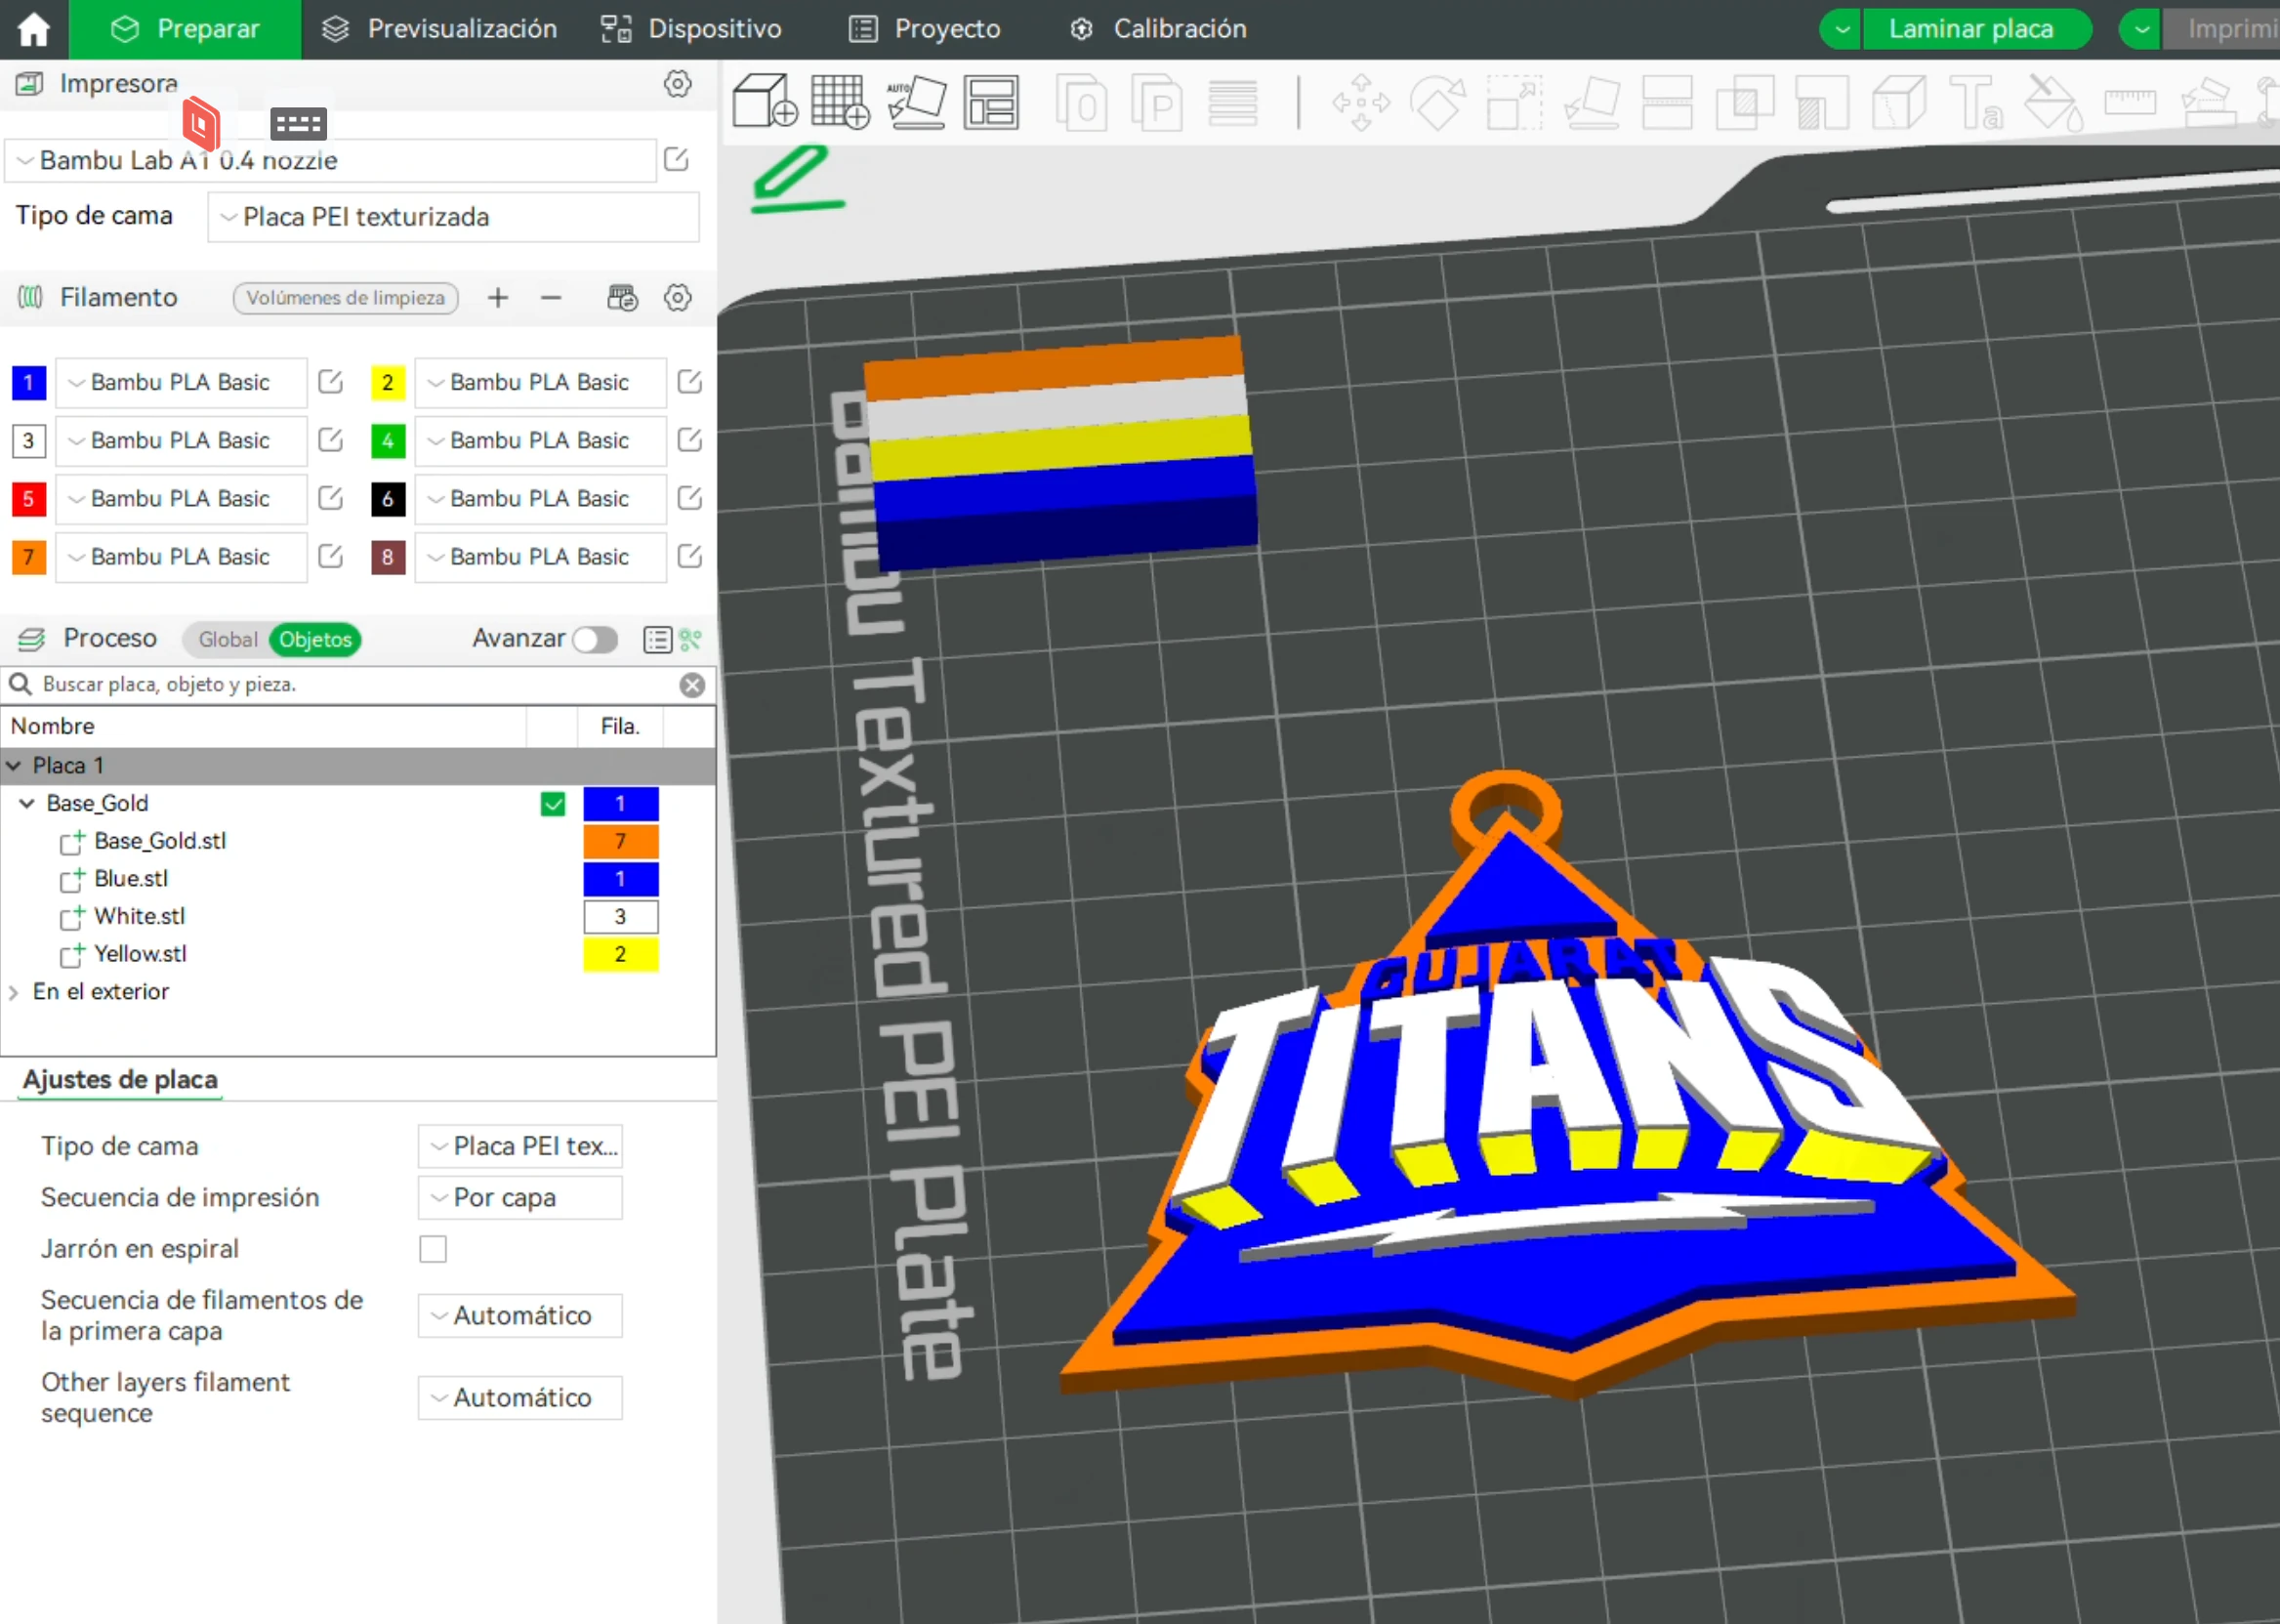The image size is (2280, 1624).
Task: Arrange all objects icon
Action: point(991,101)
